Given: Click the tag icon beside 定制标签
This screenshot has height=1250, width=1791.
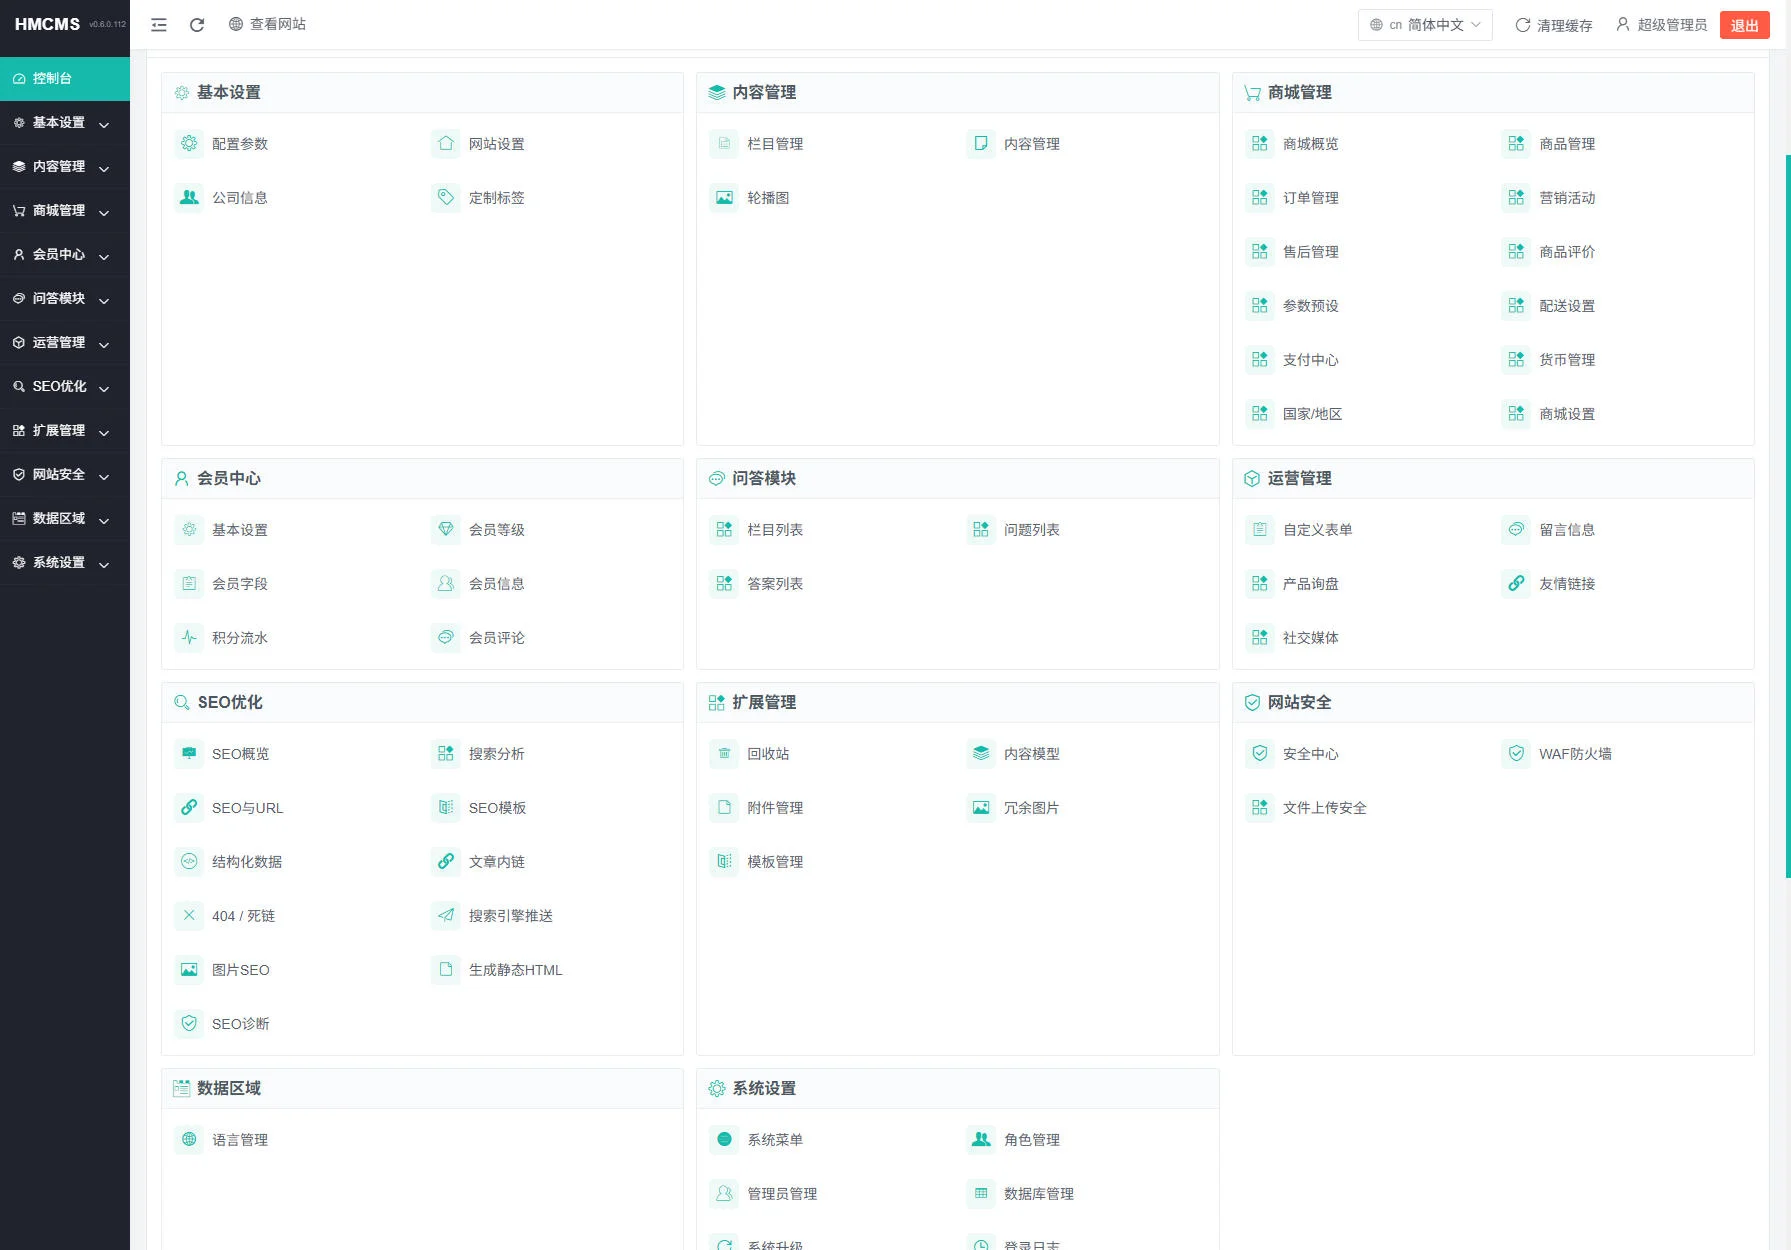Looking at the screenshot, I should pos(446,198).
